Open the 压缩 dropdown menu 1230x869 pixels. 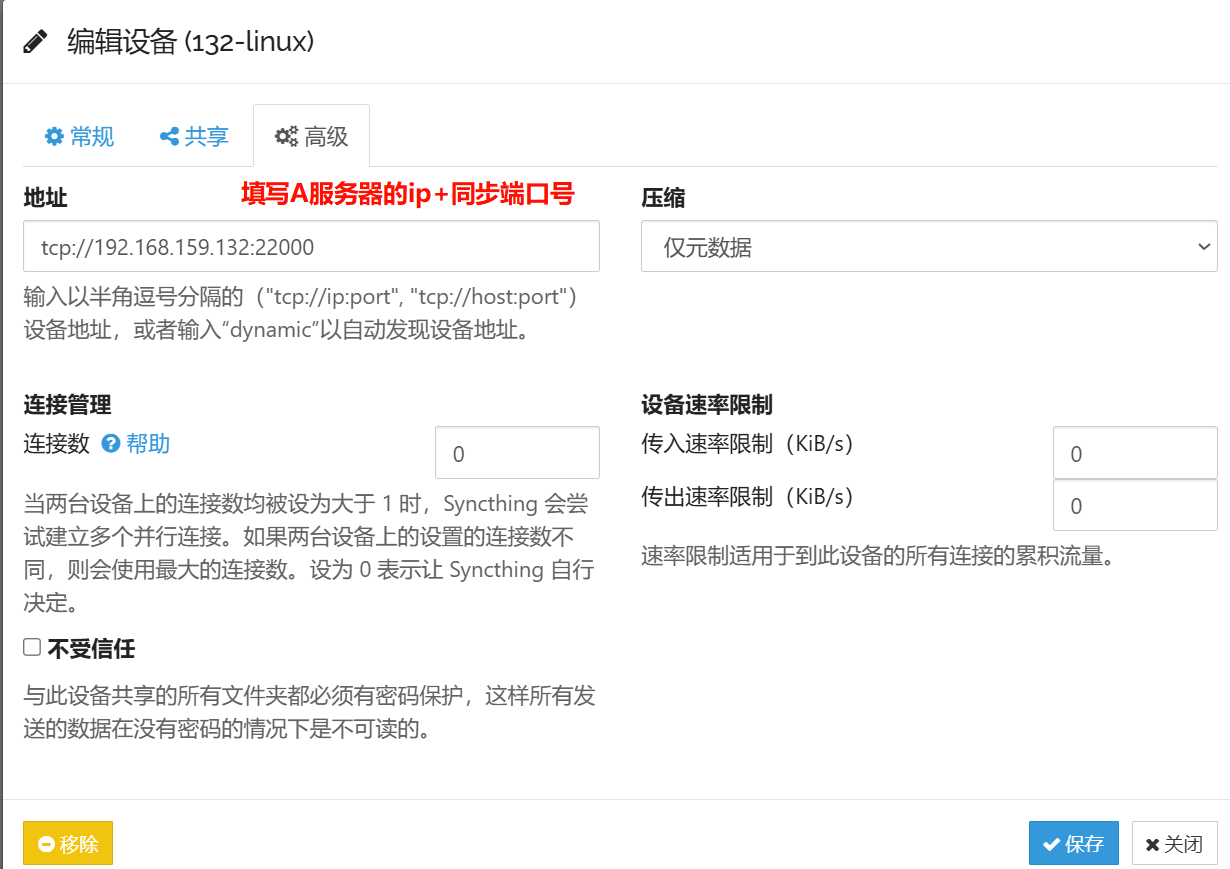[928, 247]
